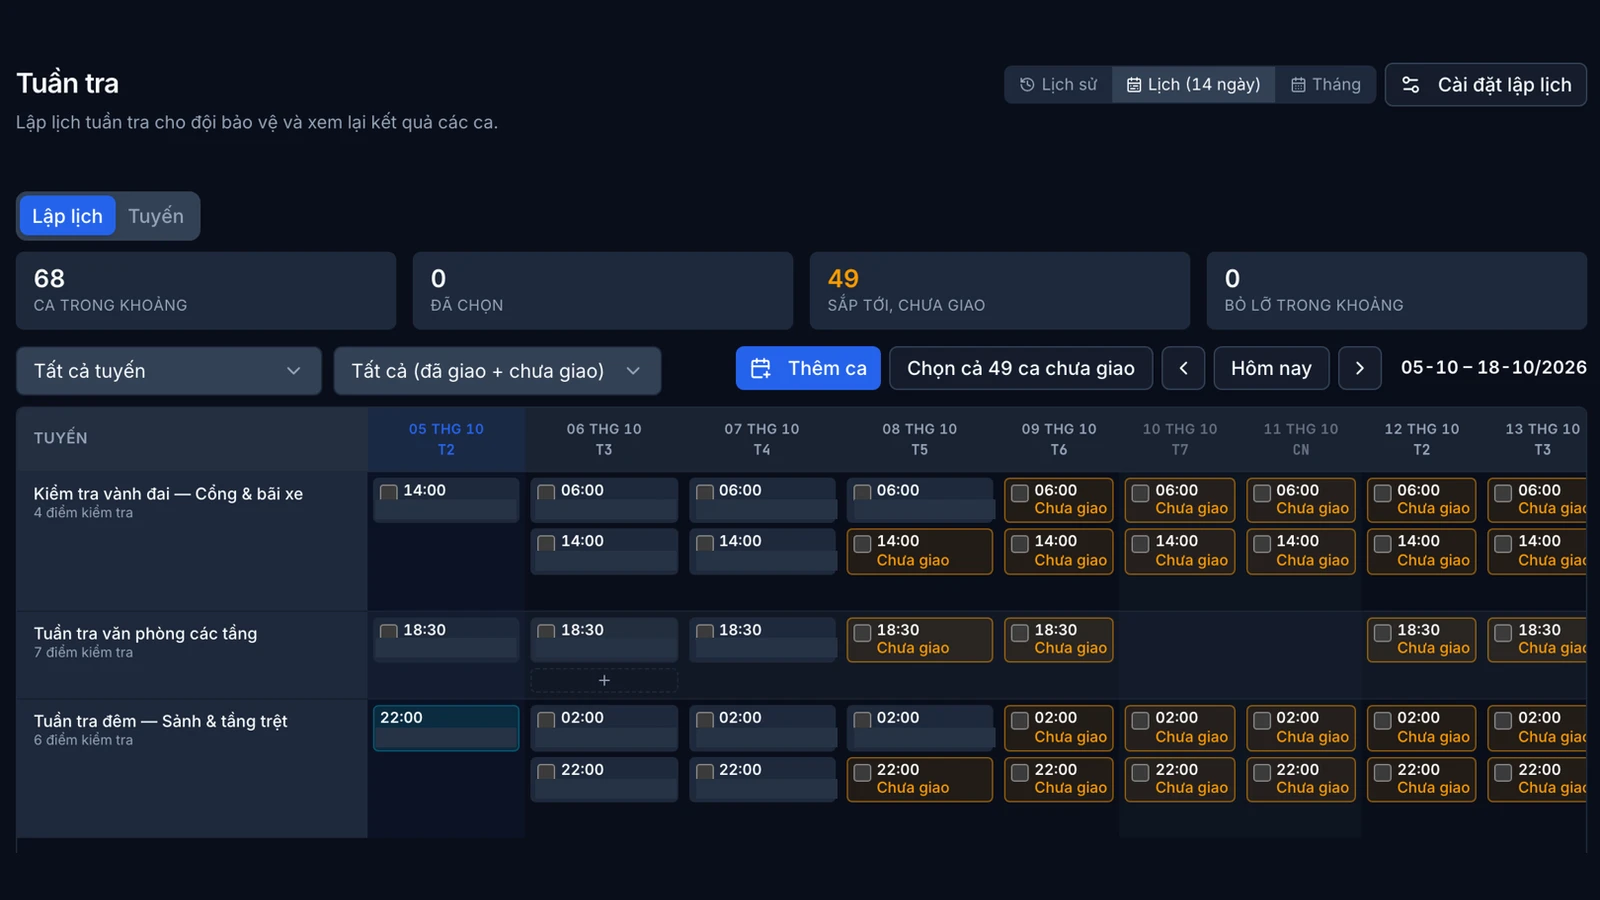Check 06:00 gate shift on 06 THG 10
Viewport: 1600px width, 900px height.
546,492
